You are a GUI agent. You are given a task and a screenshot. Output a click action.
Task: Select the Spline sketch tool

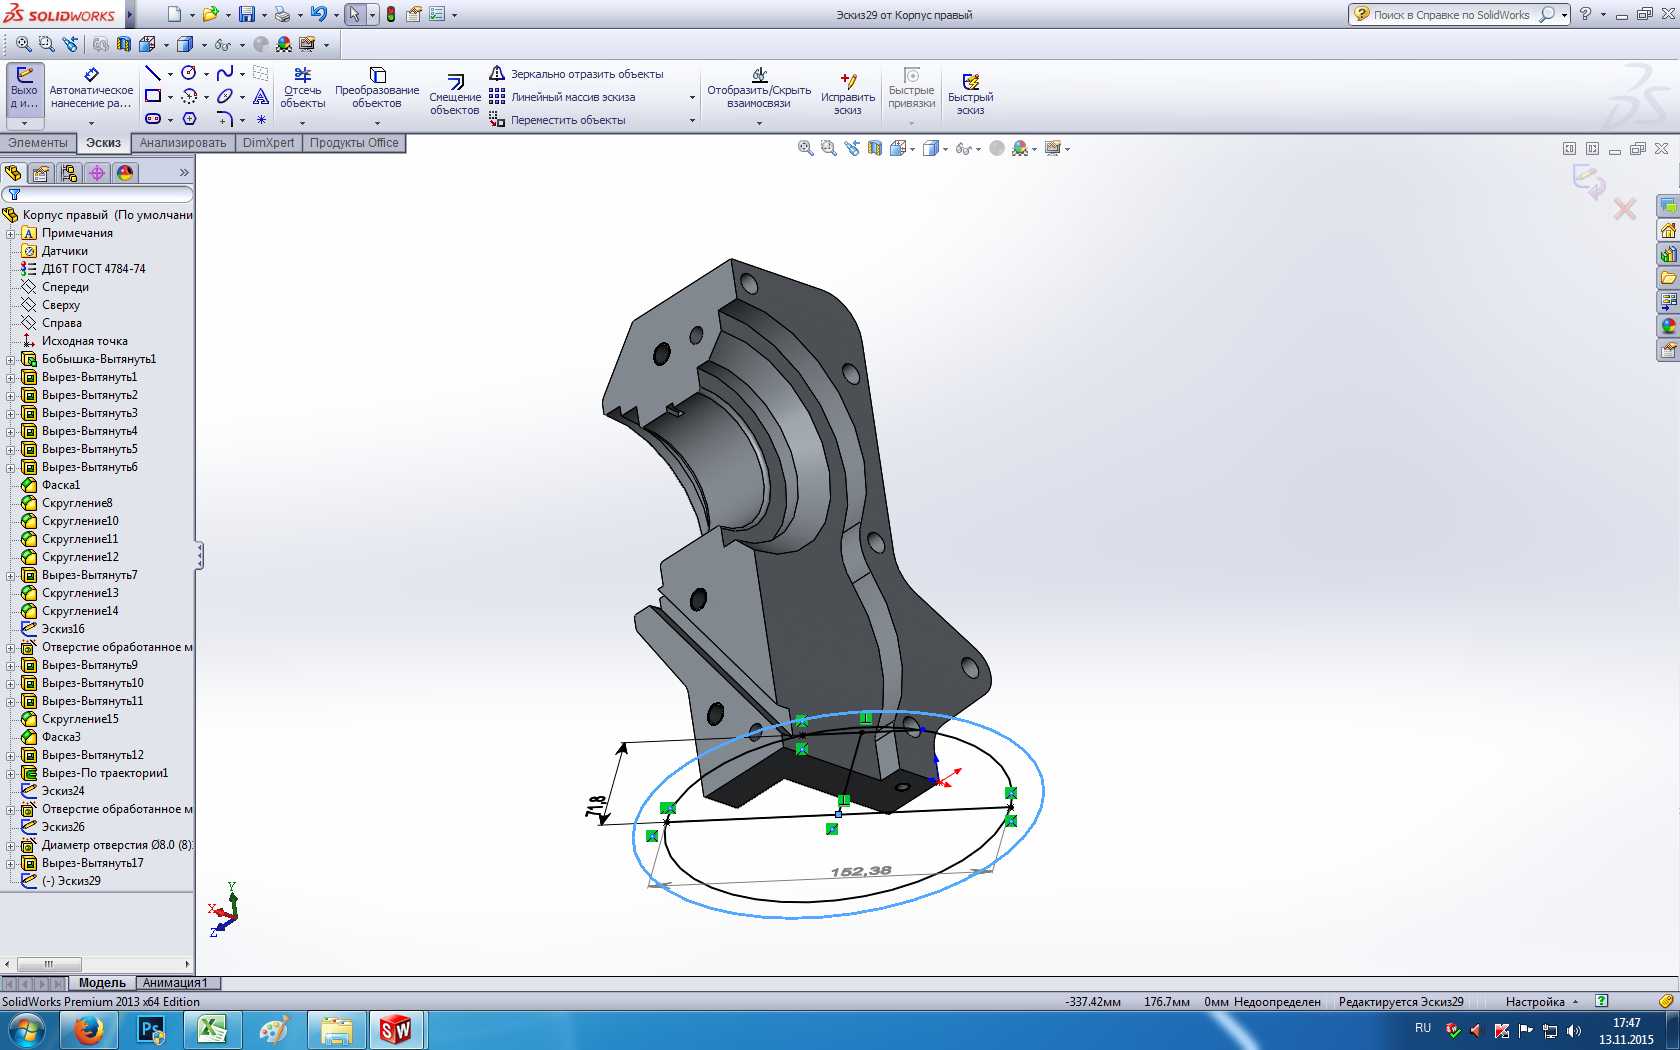[225, 73]
